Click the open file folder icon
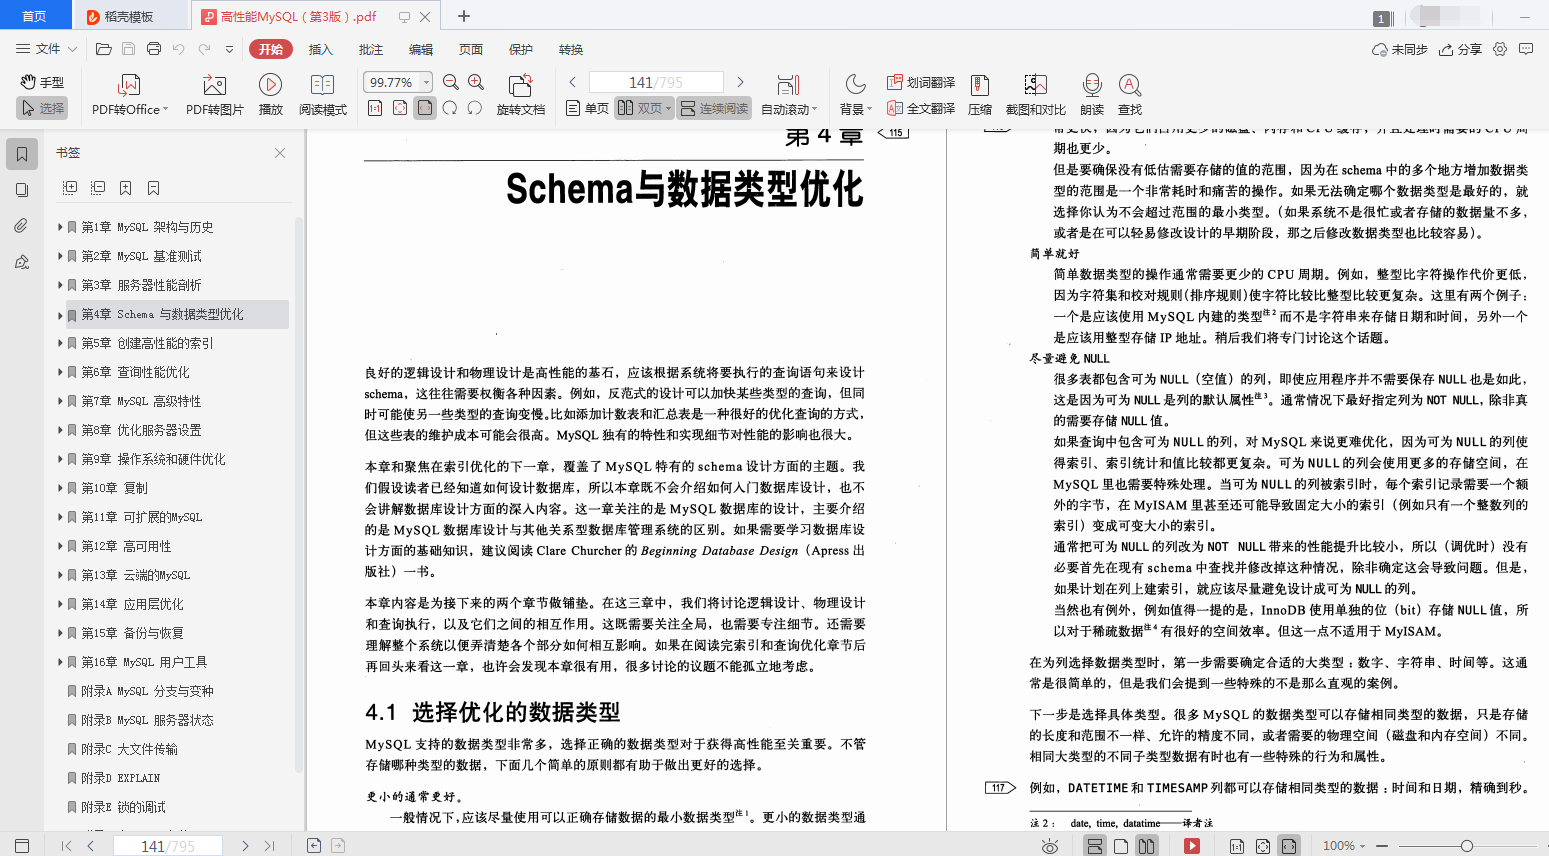 pyautogui.click(x=103, y=49)
